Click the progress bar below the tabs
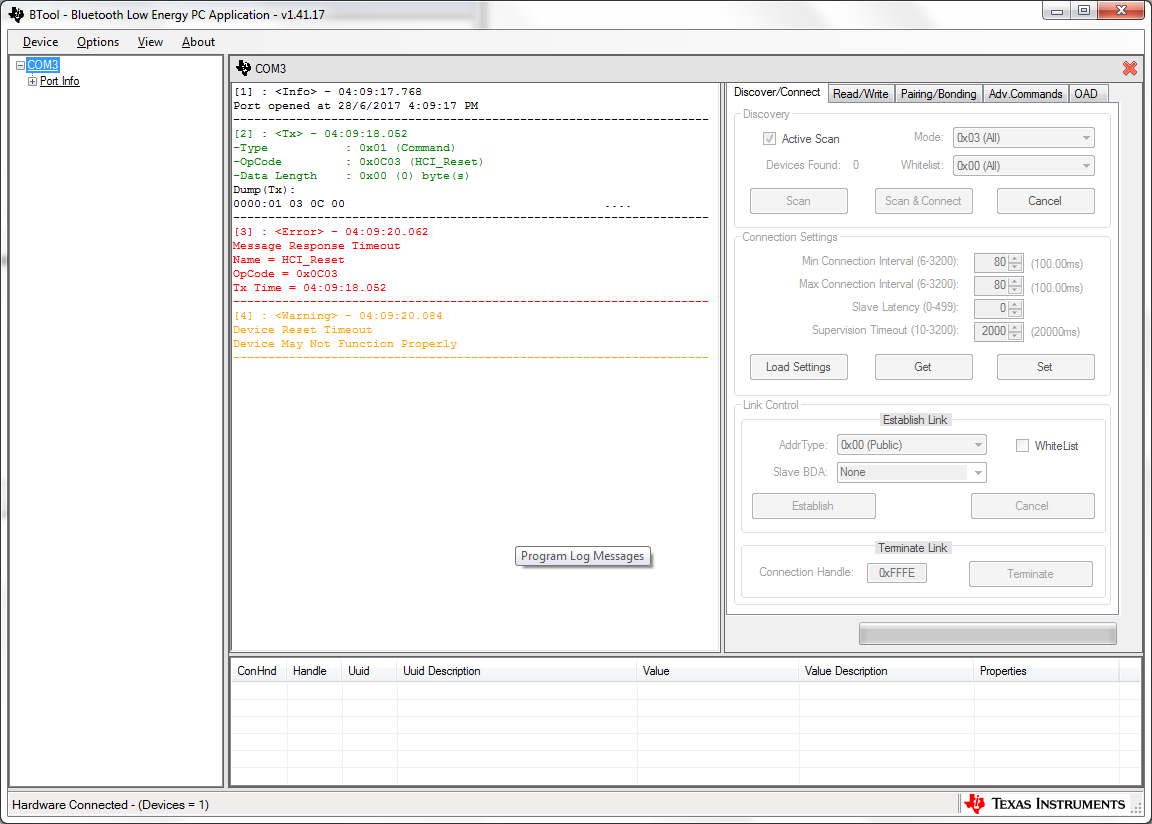 [987, 634]
